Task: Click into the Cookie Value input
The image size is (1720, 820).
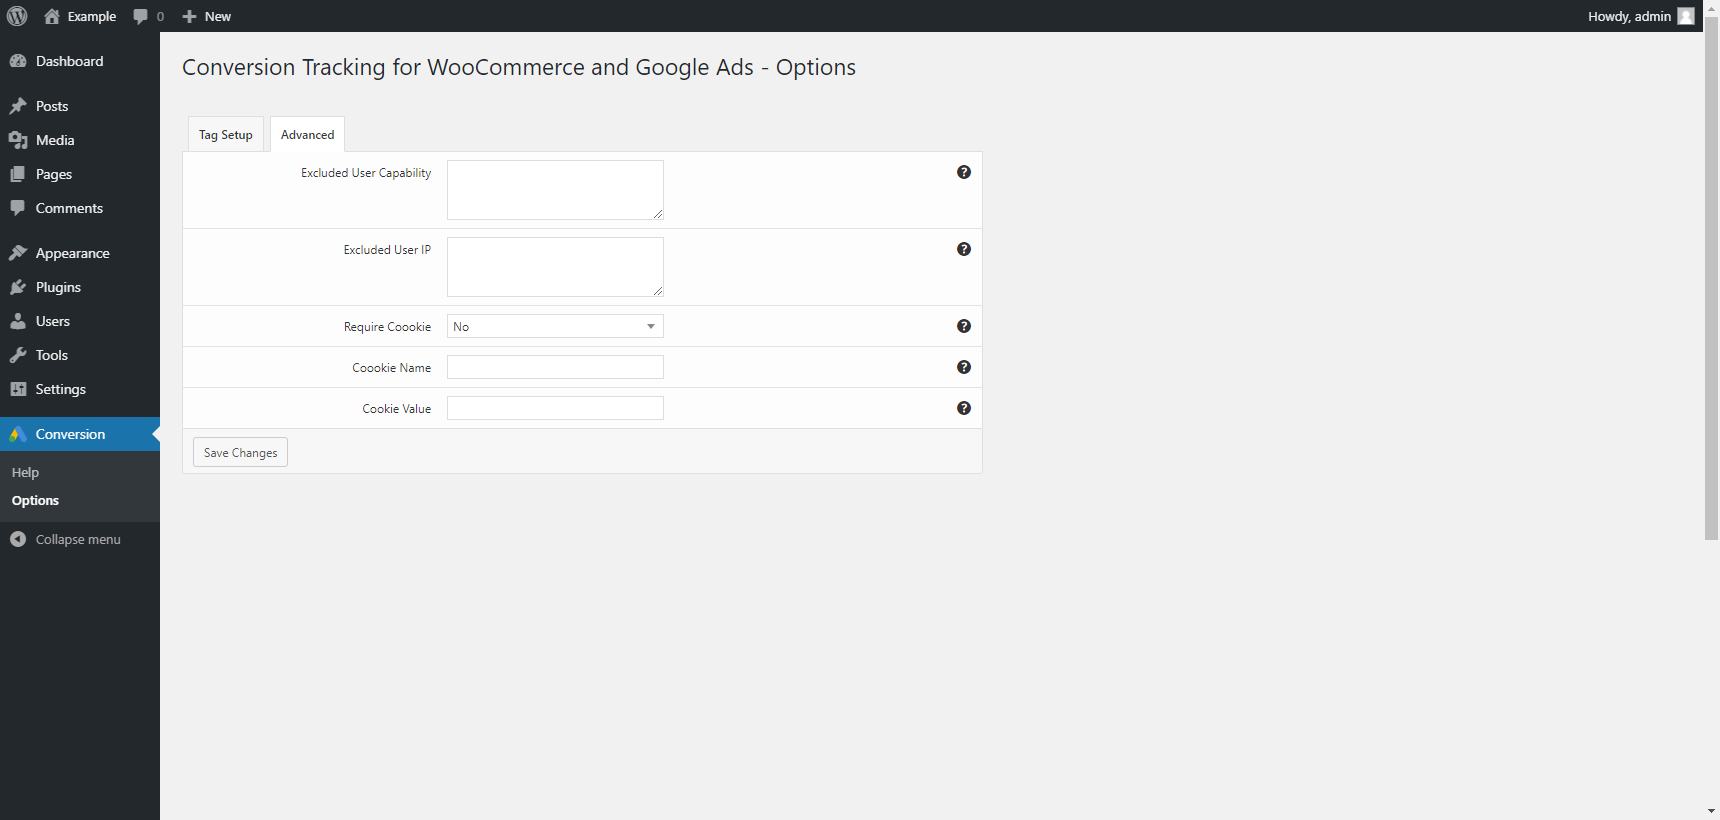Action: pos(555,408)
